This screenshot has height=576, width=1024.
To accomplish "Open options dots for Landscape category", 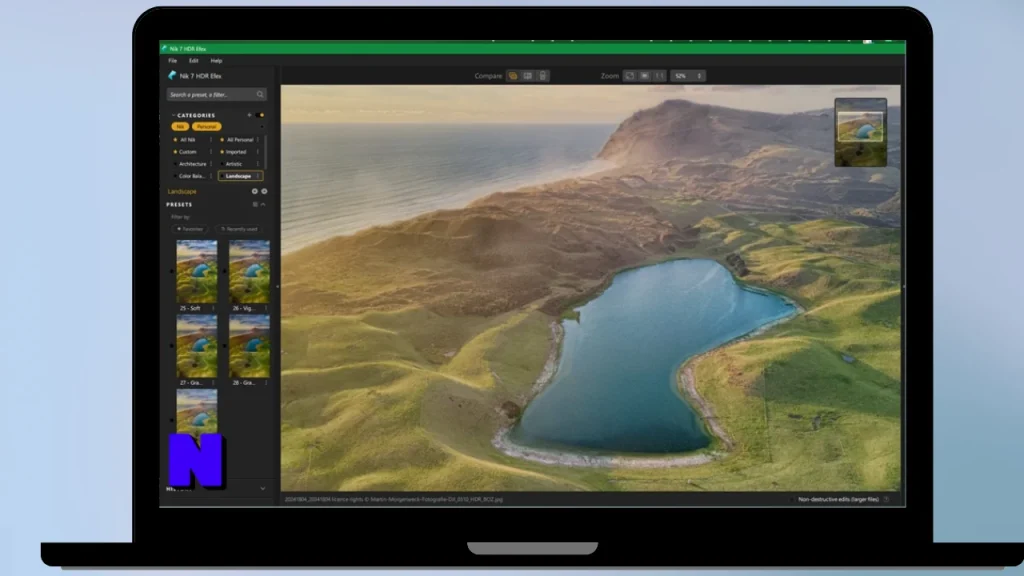I will (x=258, y=176).
